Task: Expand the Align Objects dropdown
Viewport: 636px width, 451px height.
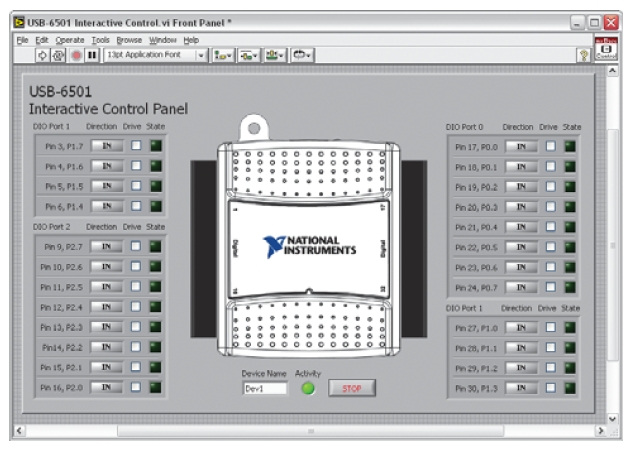Action: click(223, 55)
